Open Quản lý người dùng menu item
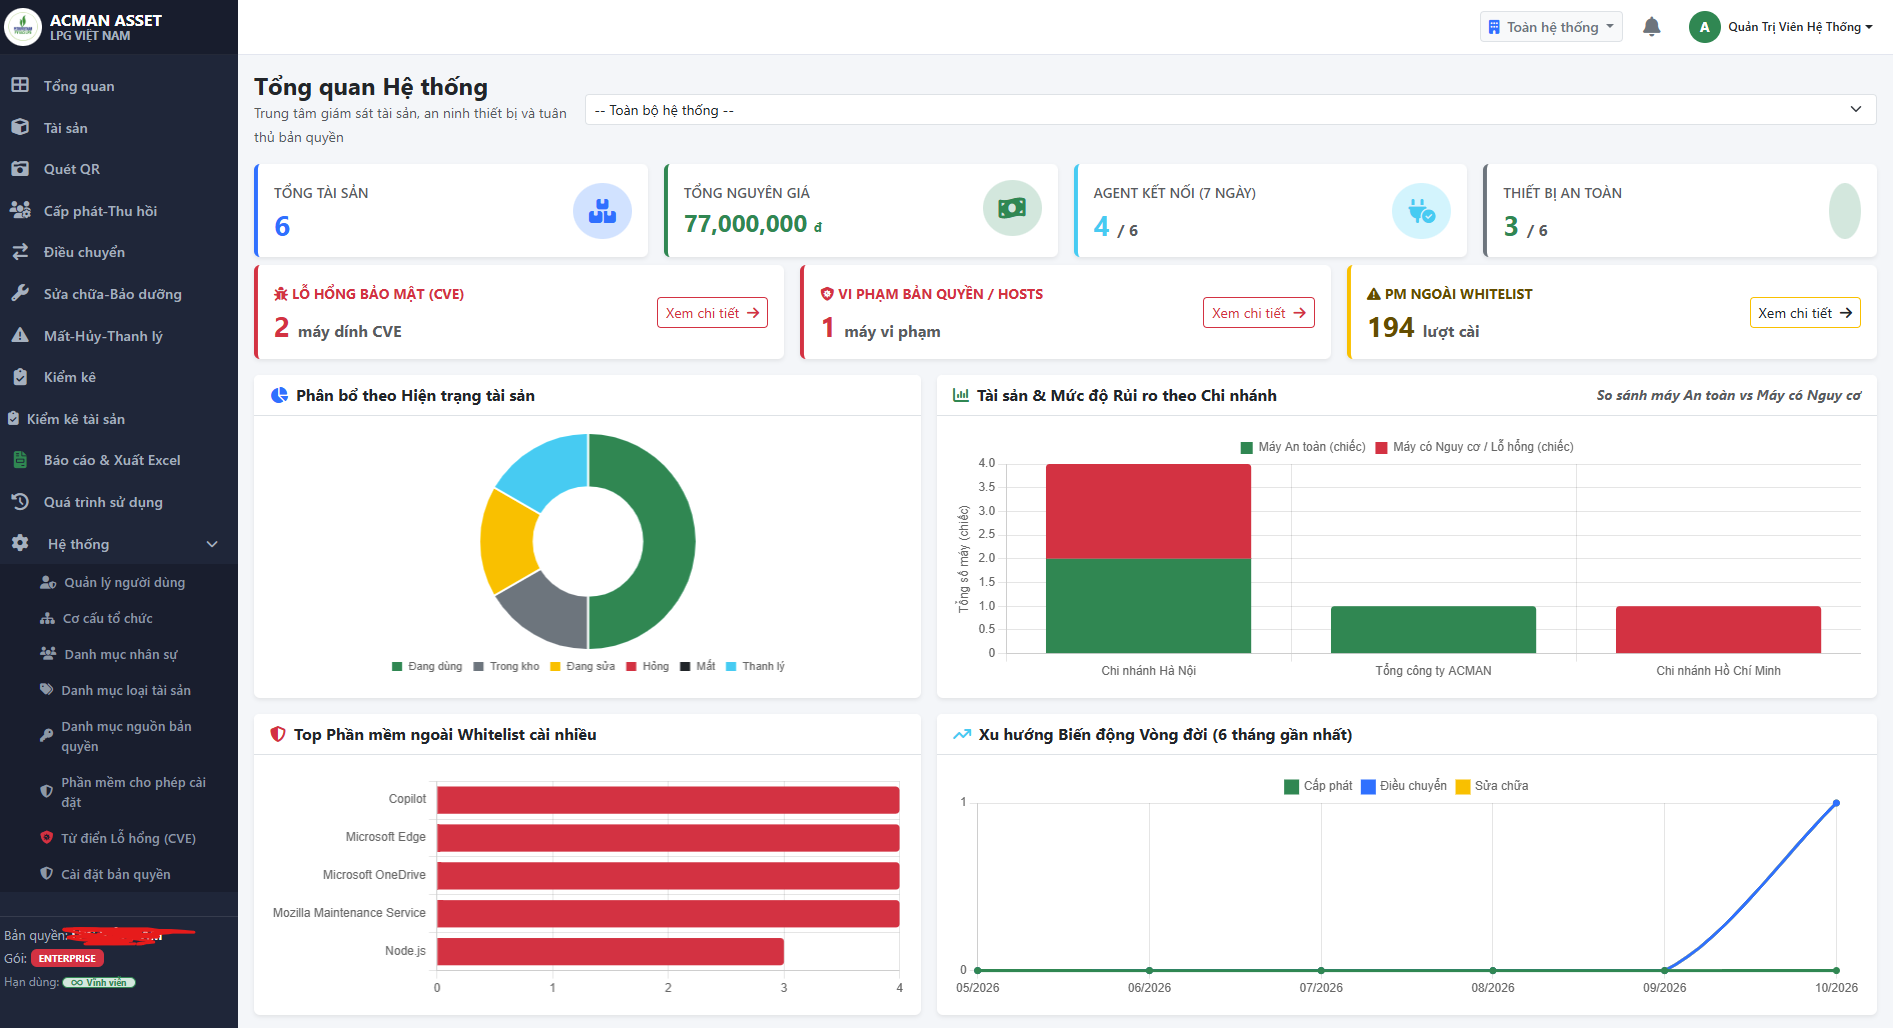Viewport: 1893px width, 1028px height. (119, 582)
